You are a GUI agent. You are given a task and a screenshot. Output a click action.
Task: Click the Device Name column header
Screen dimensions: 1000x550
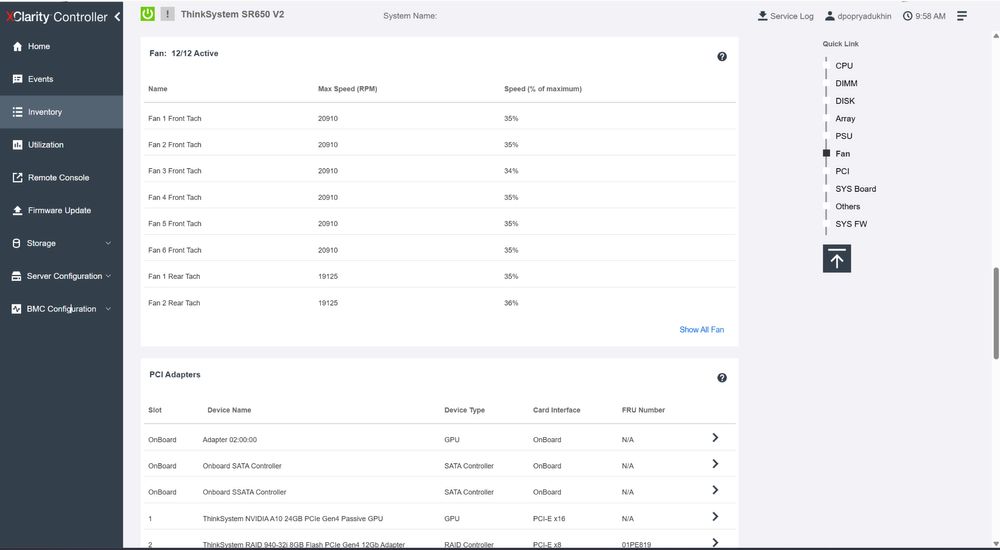point(229,410)
